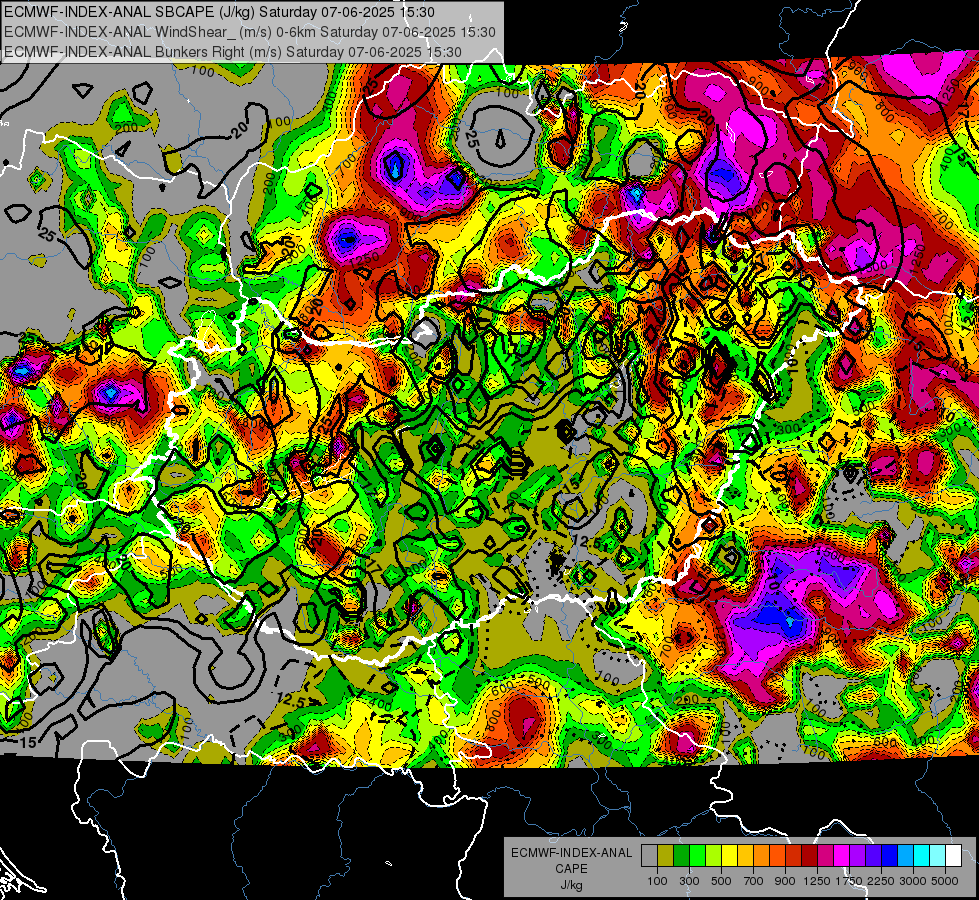Pick the bright magenta legend swatch
979x900 pixels.
[842, 856]
